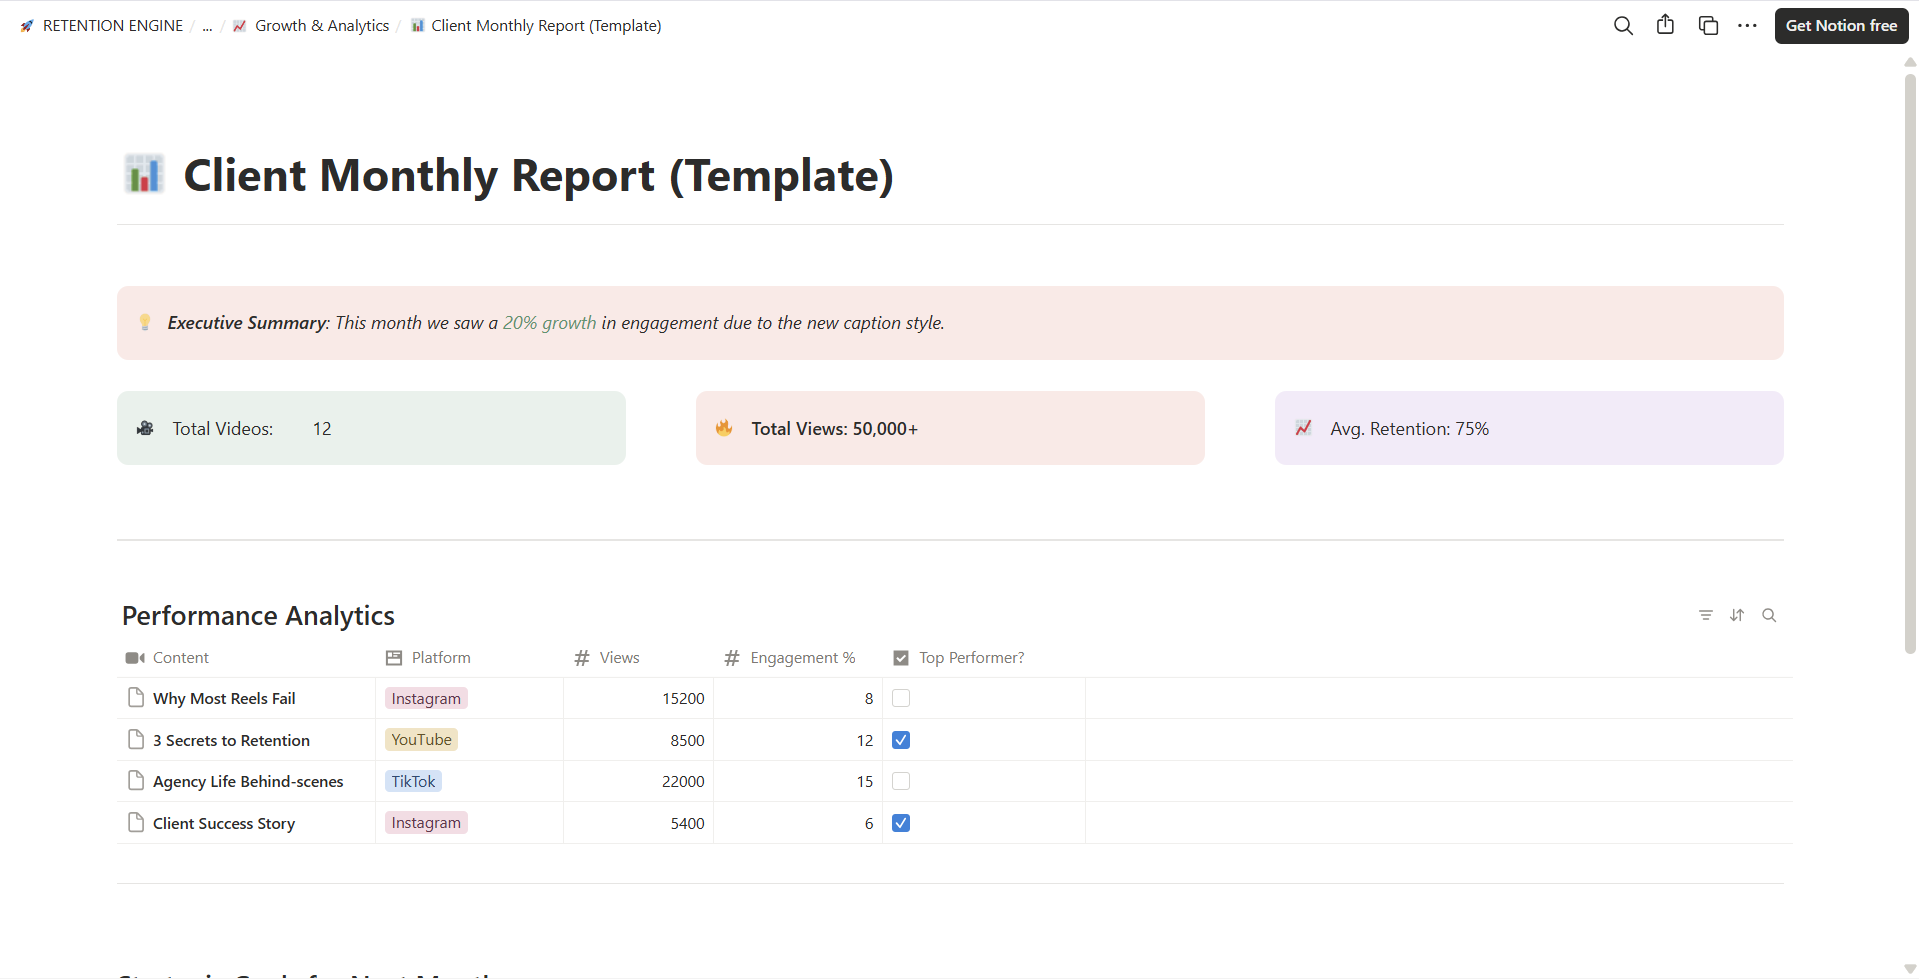Click the scrollbar up arrow
Screen dimensions: 1919x979
pyautogui.click(x=1910, y=61)
